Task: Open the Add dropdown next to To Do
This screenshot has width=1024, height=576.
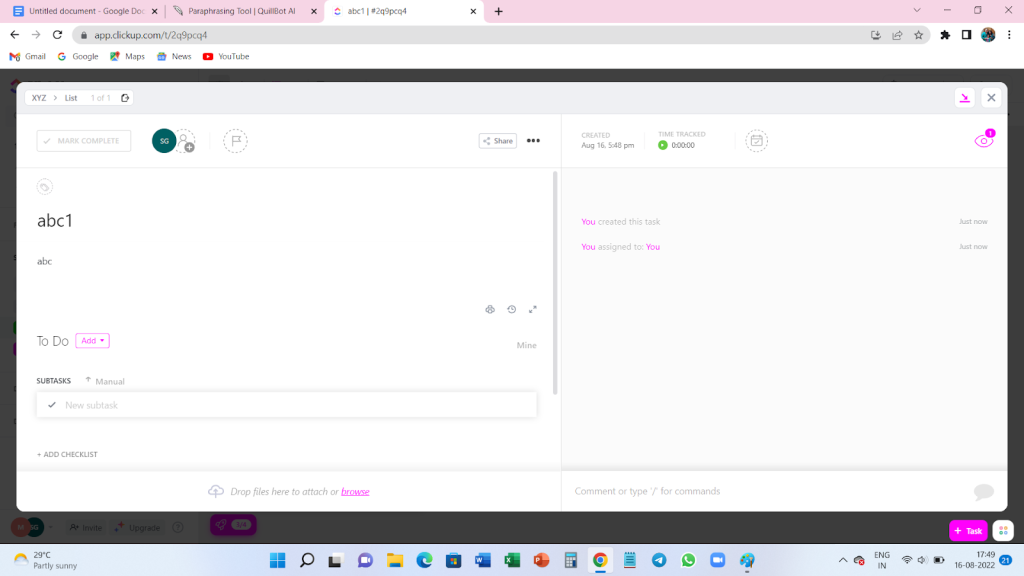Action: click(x=92, y=340)
